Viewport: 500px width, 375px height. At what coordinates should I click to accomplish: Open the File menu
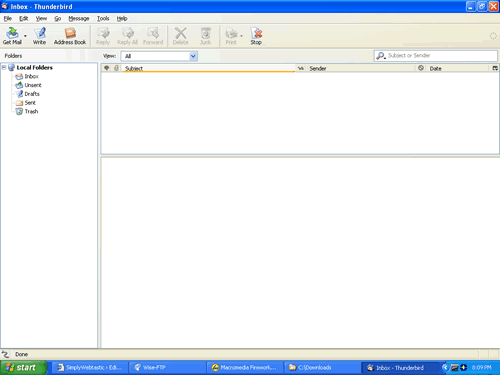tap(8, 18)
